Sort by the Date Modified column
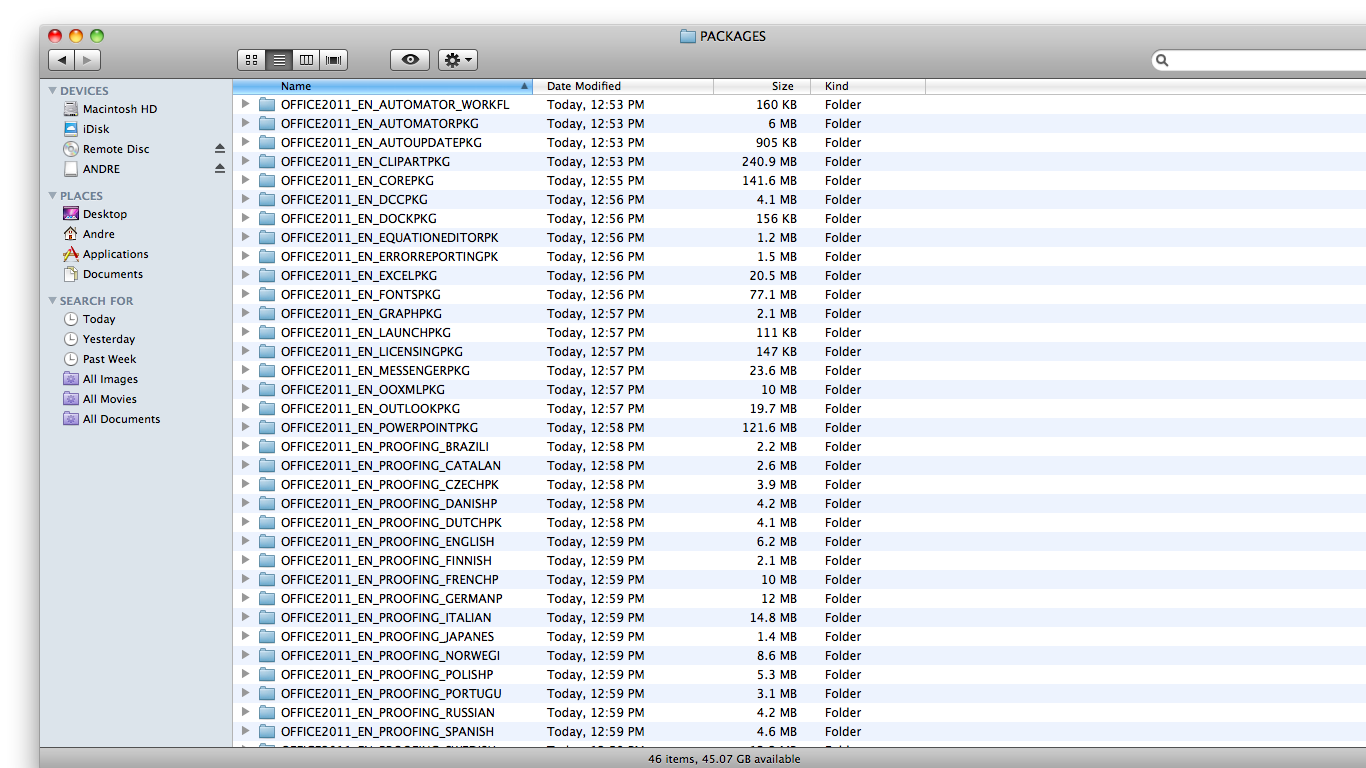This screenshot has width=1366, height=768. point(623,86)
